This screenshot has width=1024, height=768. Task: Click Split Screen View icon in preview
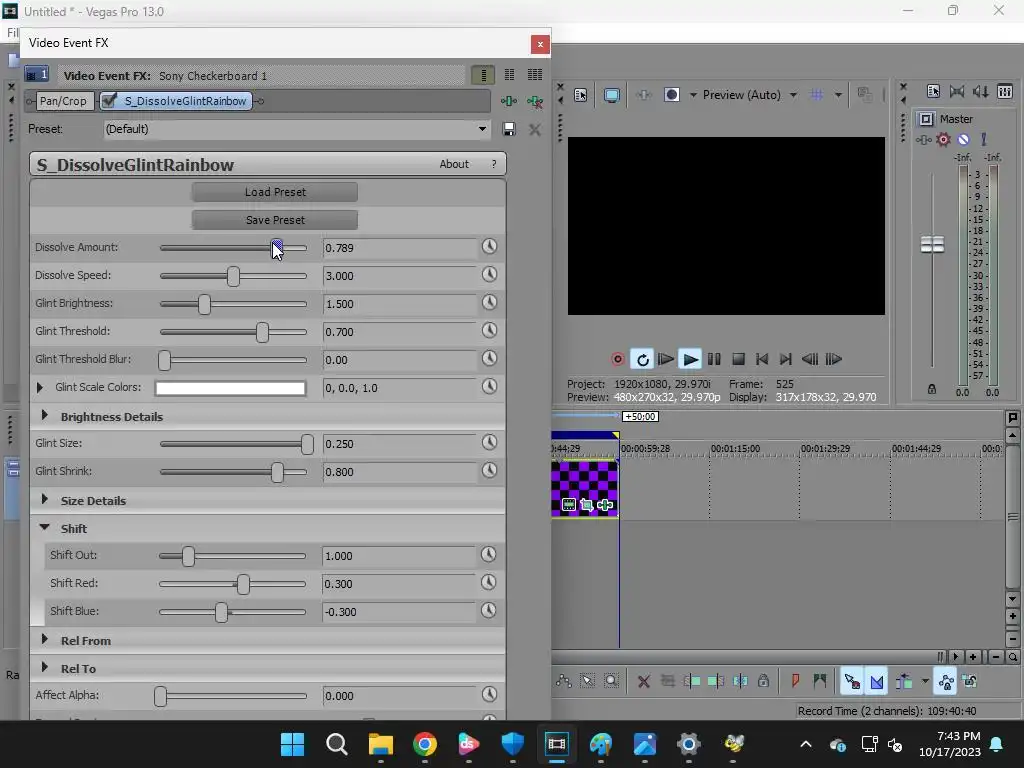[672, 95]
